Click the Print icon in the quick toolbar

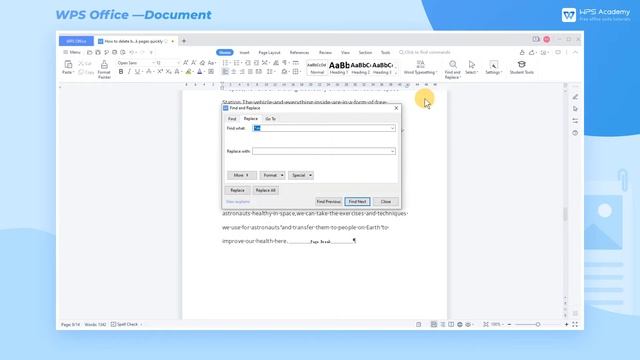tap(114, 52)
